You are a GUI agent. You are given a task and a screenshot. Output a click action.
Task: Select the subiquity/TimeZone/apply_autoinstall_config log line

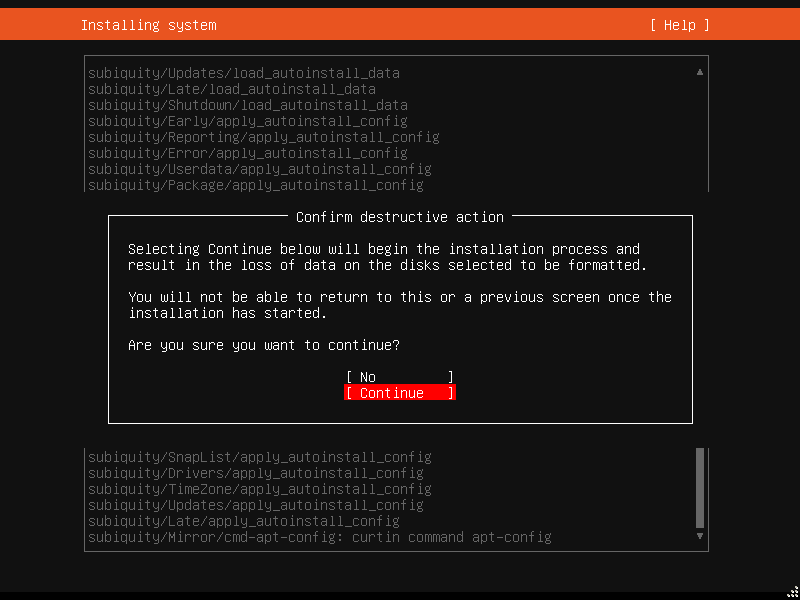coord(260,489)
